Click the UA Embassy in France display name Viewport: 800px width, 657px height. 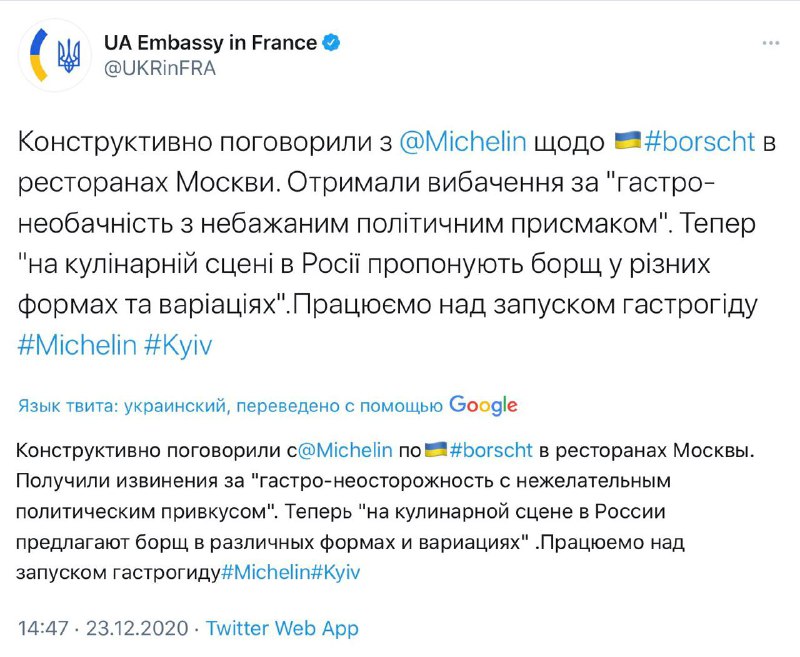click(x=210, y=42)
